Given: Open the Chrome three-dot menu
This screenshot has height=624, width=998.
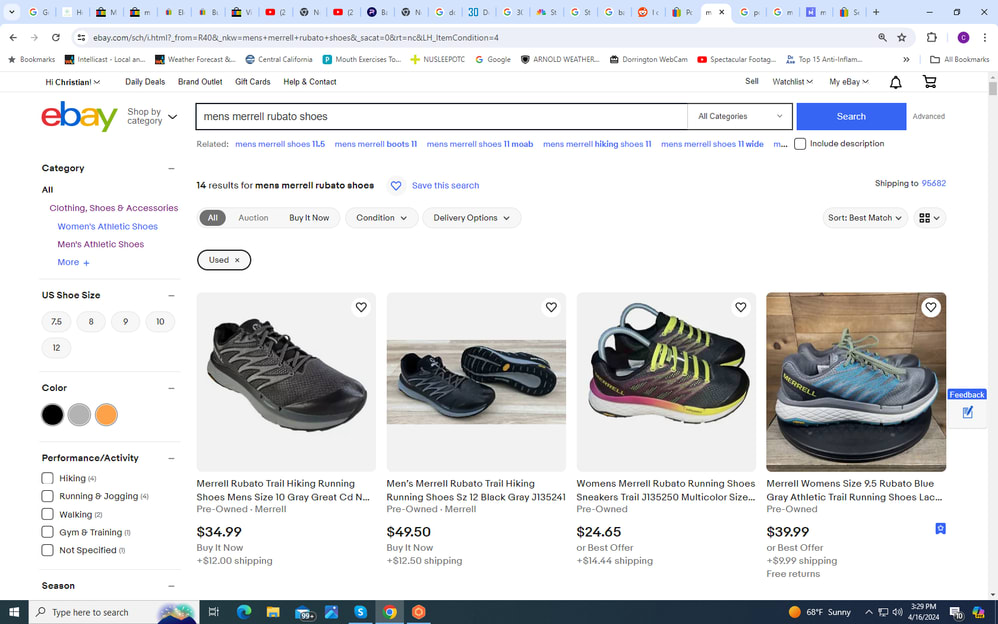Looking at the screenshot, I should (984, 38).
